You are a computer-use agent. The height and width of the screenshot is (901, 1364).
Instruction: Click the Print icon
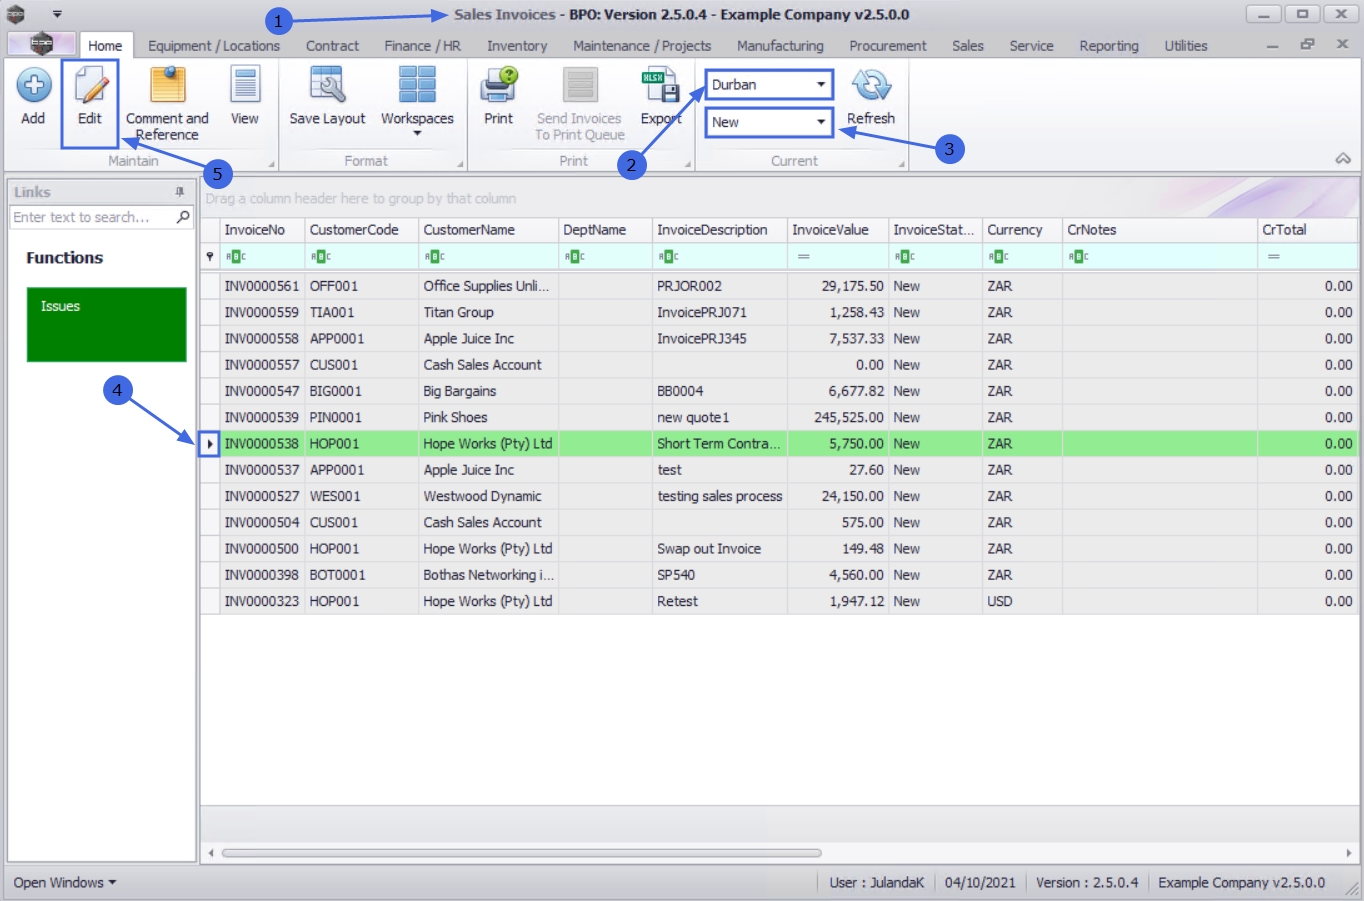(498, 86)
